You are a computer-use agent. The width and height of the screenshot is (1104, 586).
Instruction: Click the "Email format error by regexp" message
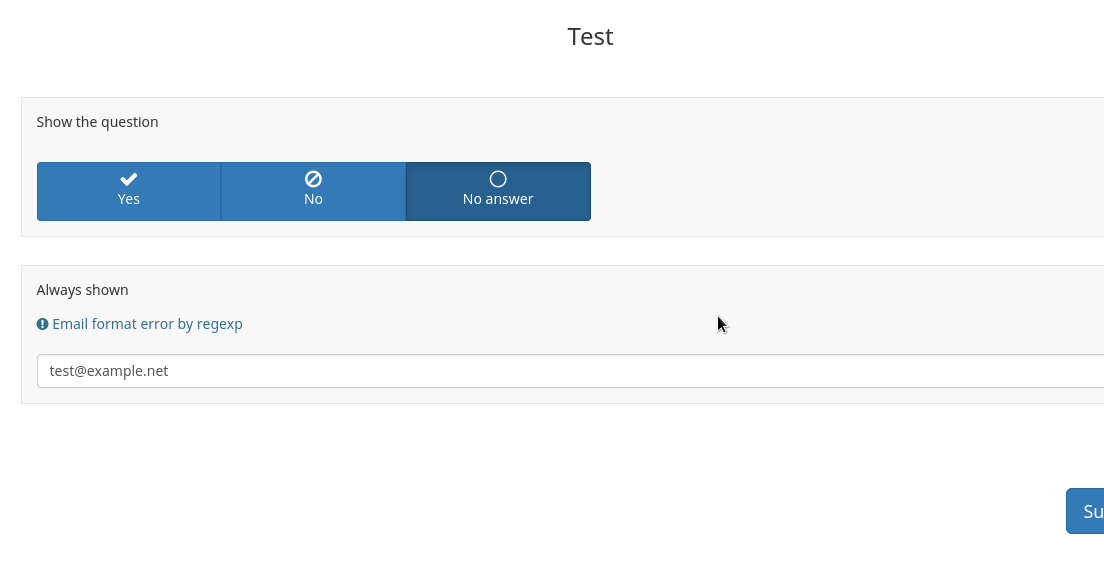(147, 324)
